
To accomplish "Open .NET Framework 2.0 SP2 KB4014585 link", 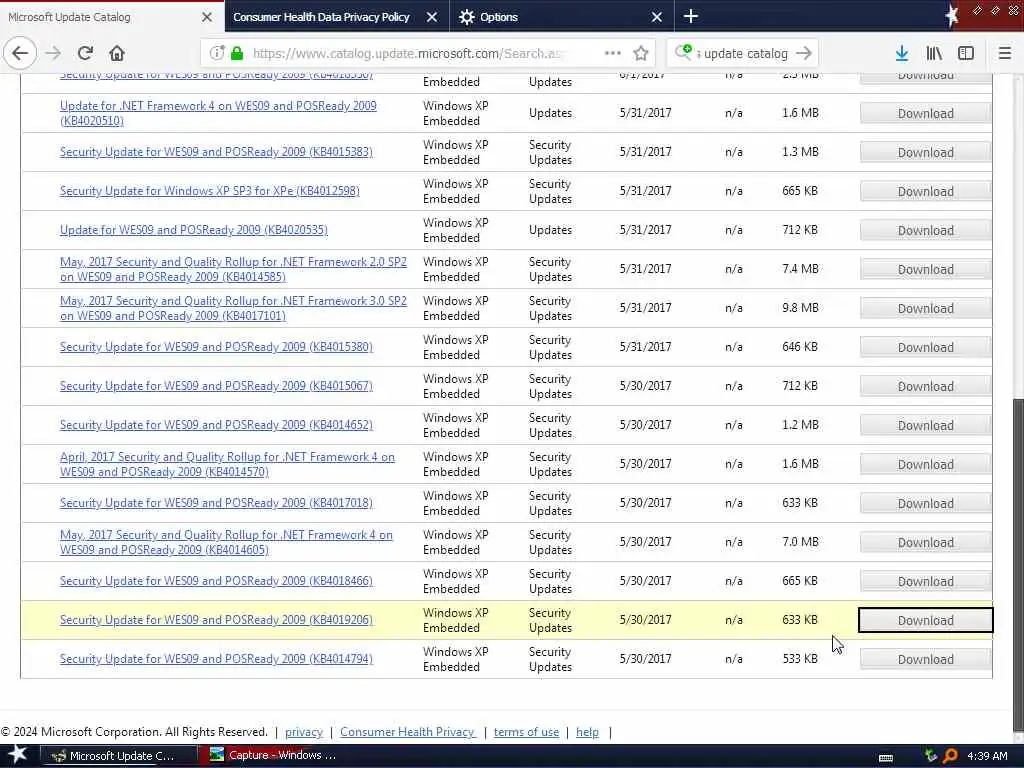I will click(x=233, y=269).
